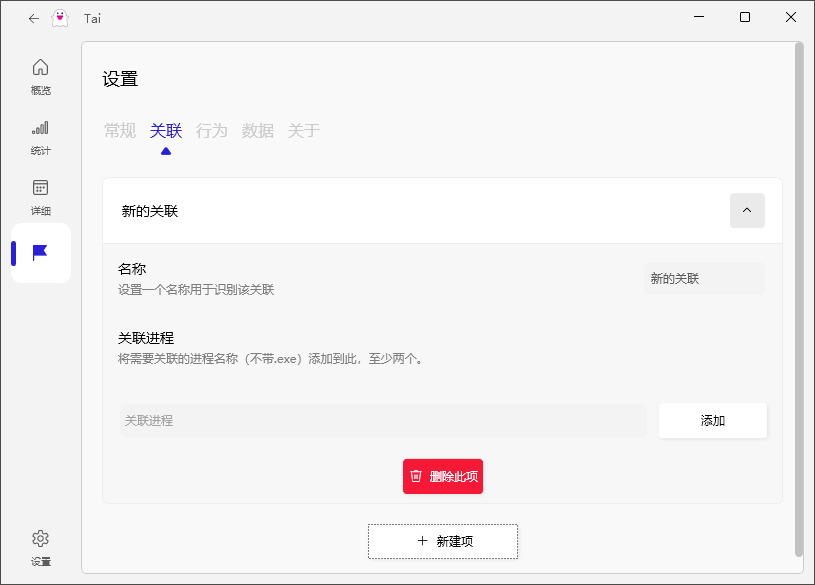Click the 名称 label
Viewport: 815px width, 585px height.
(132, 269)
